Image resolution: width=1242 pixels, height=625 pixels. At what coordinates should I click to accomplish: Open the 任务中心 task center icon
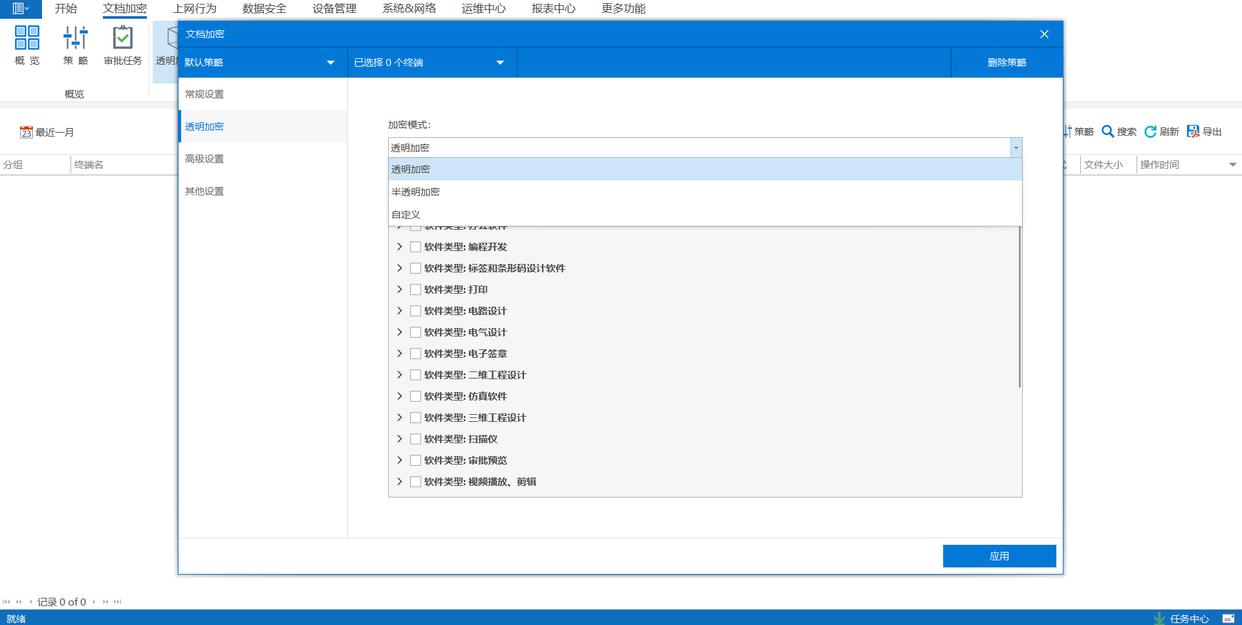tap(1160, 618)
